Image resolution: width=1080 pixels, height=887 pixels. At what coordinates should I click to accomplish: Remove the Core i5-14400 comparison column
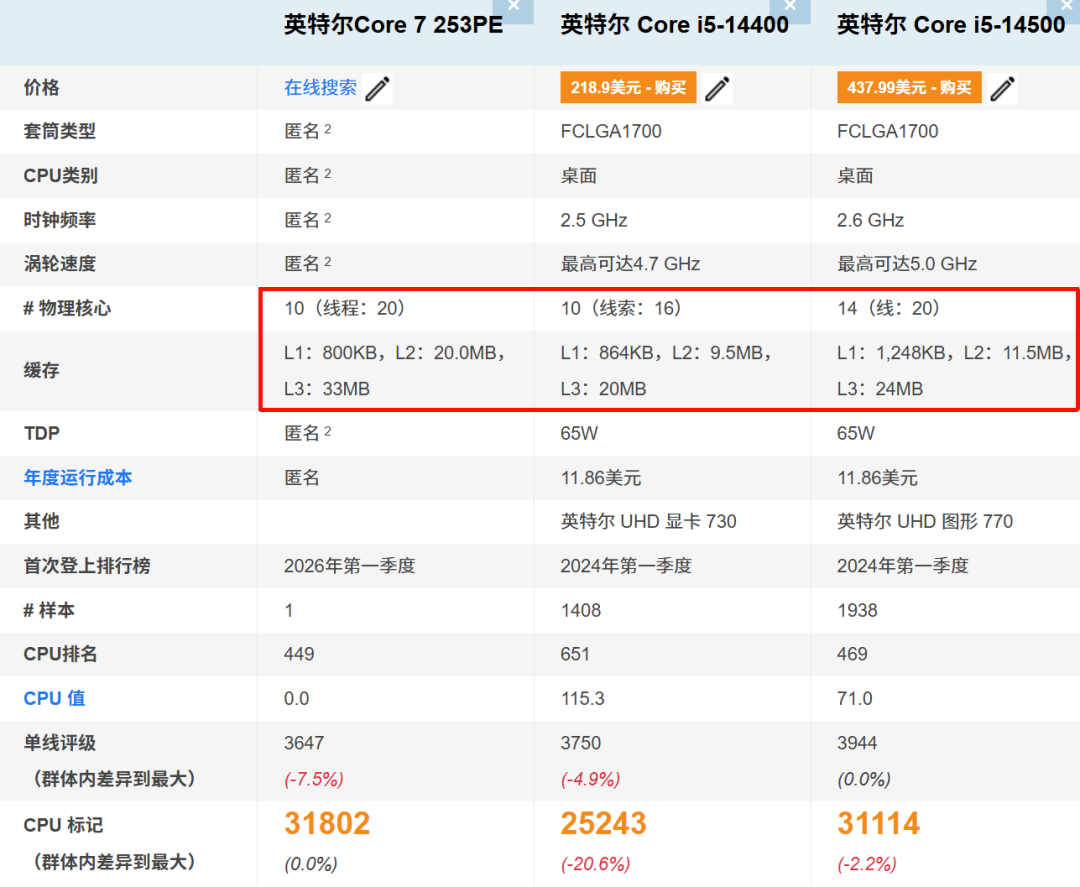click(791, 8)
